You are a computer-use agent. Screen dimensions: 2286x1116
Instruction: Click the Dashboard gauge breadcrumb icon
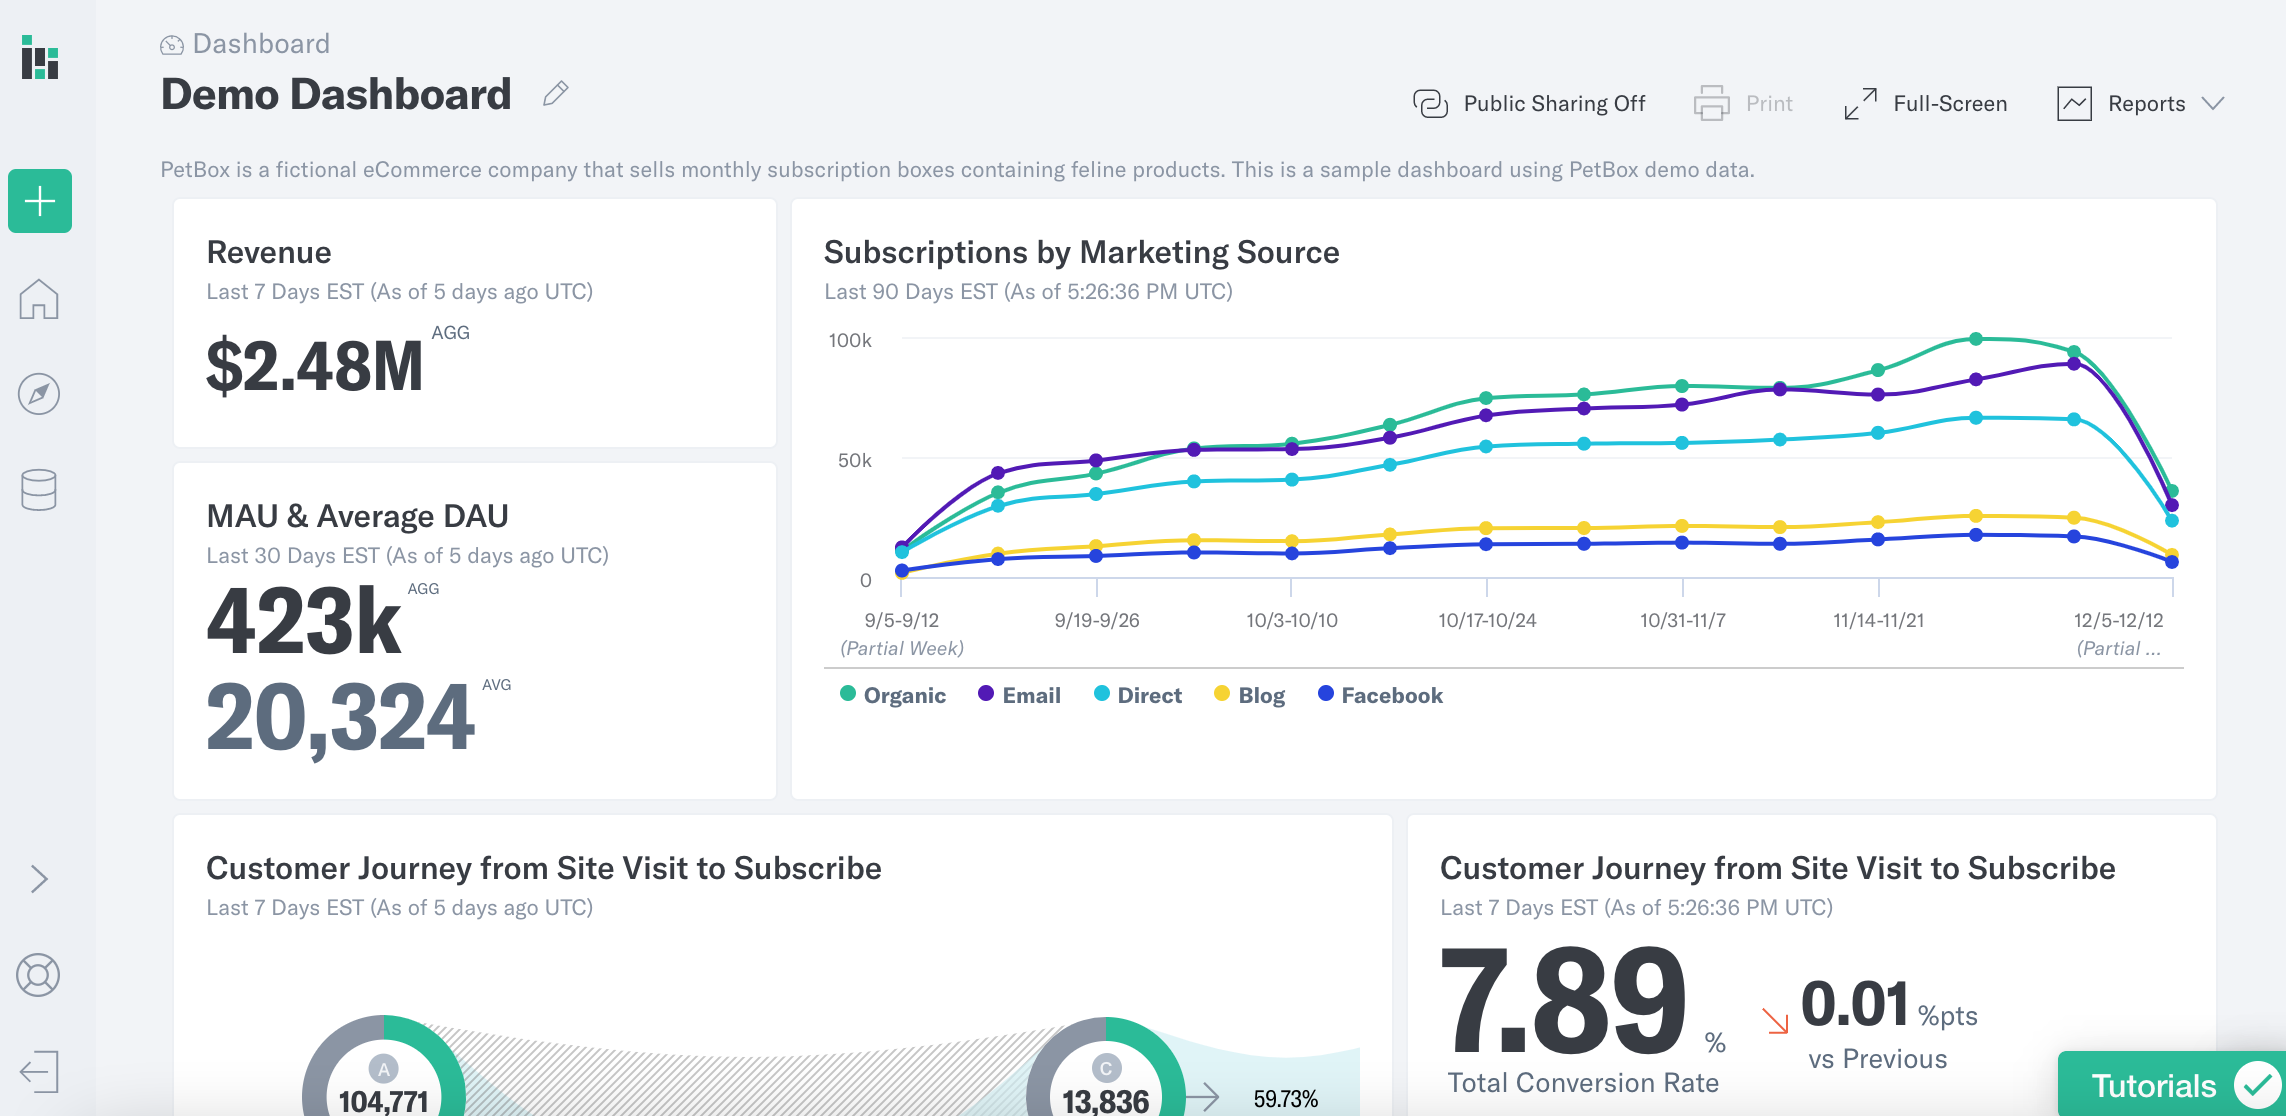pos(172,45)
